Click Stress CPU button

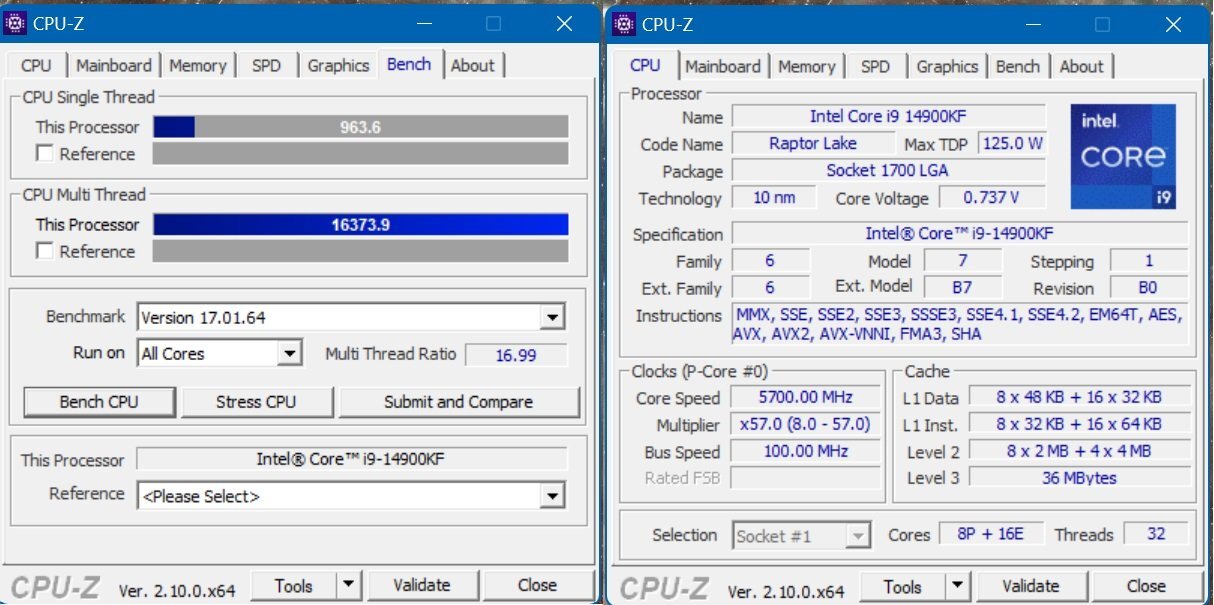[x=256, y=402]
